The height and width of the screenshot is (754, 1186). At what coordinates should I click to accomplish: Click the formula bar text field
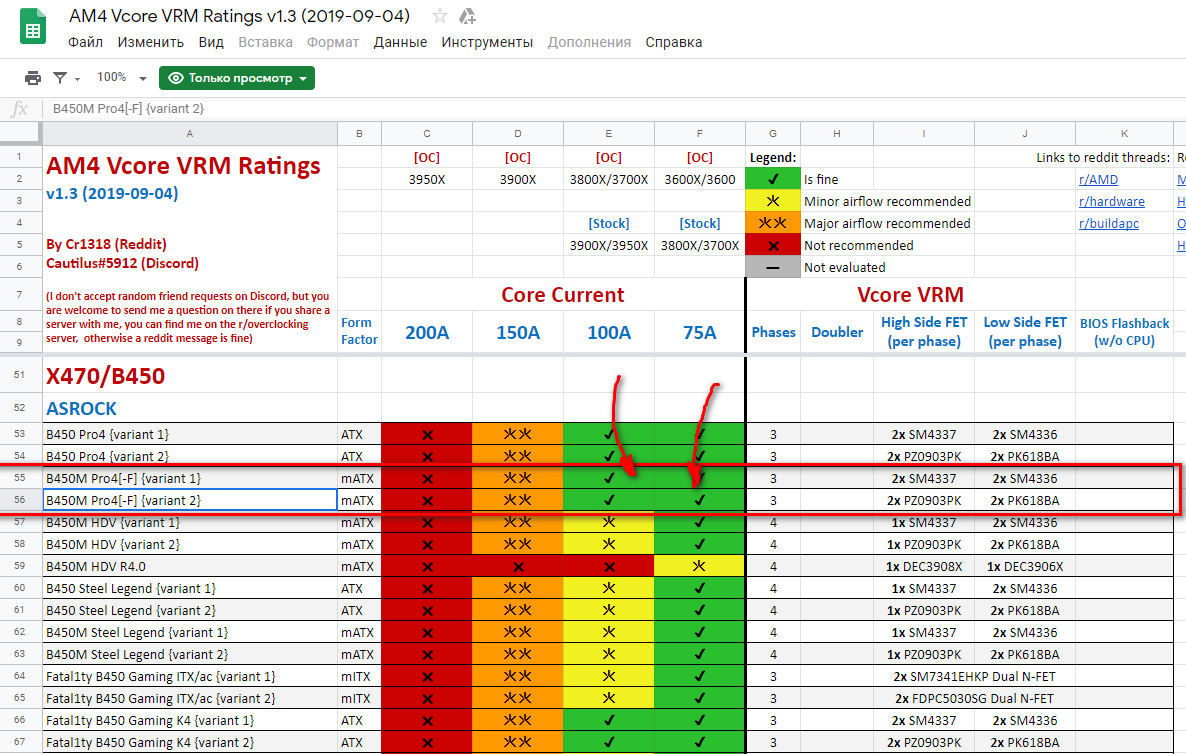[x=613, y=109]
